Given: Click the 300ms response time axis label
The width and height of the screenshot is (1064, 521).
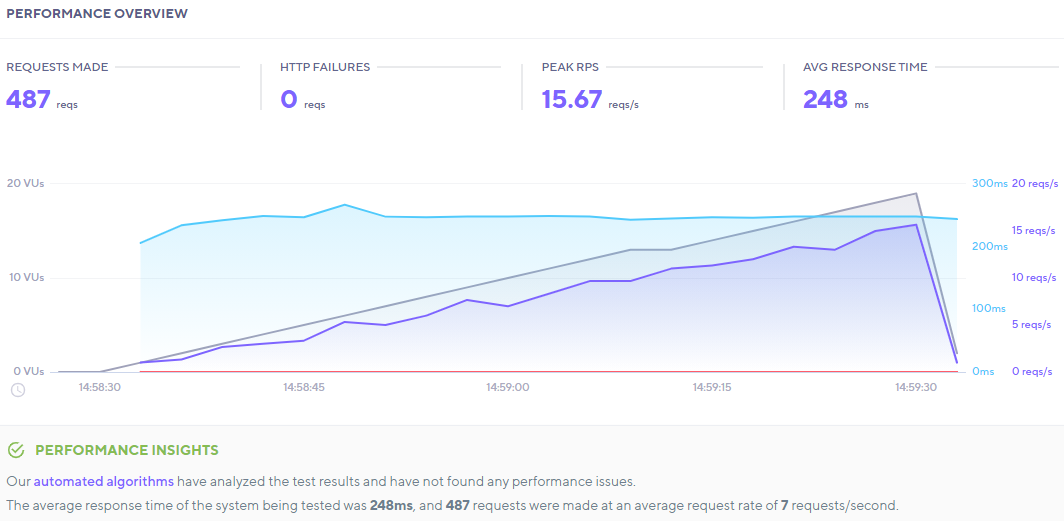Looking at the screenshot, I should pos(990,183).
